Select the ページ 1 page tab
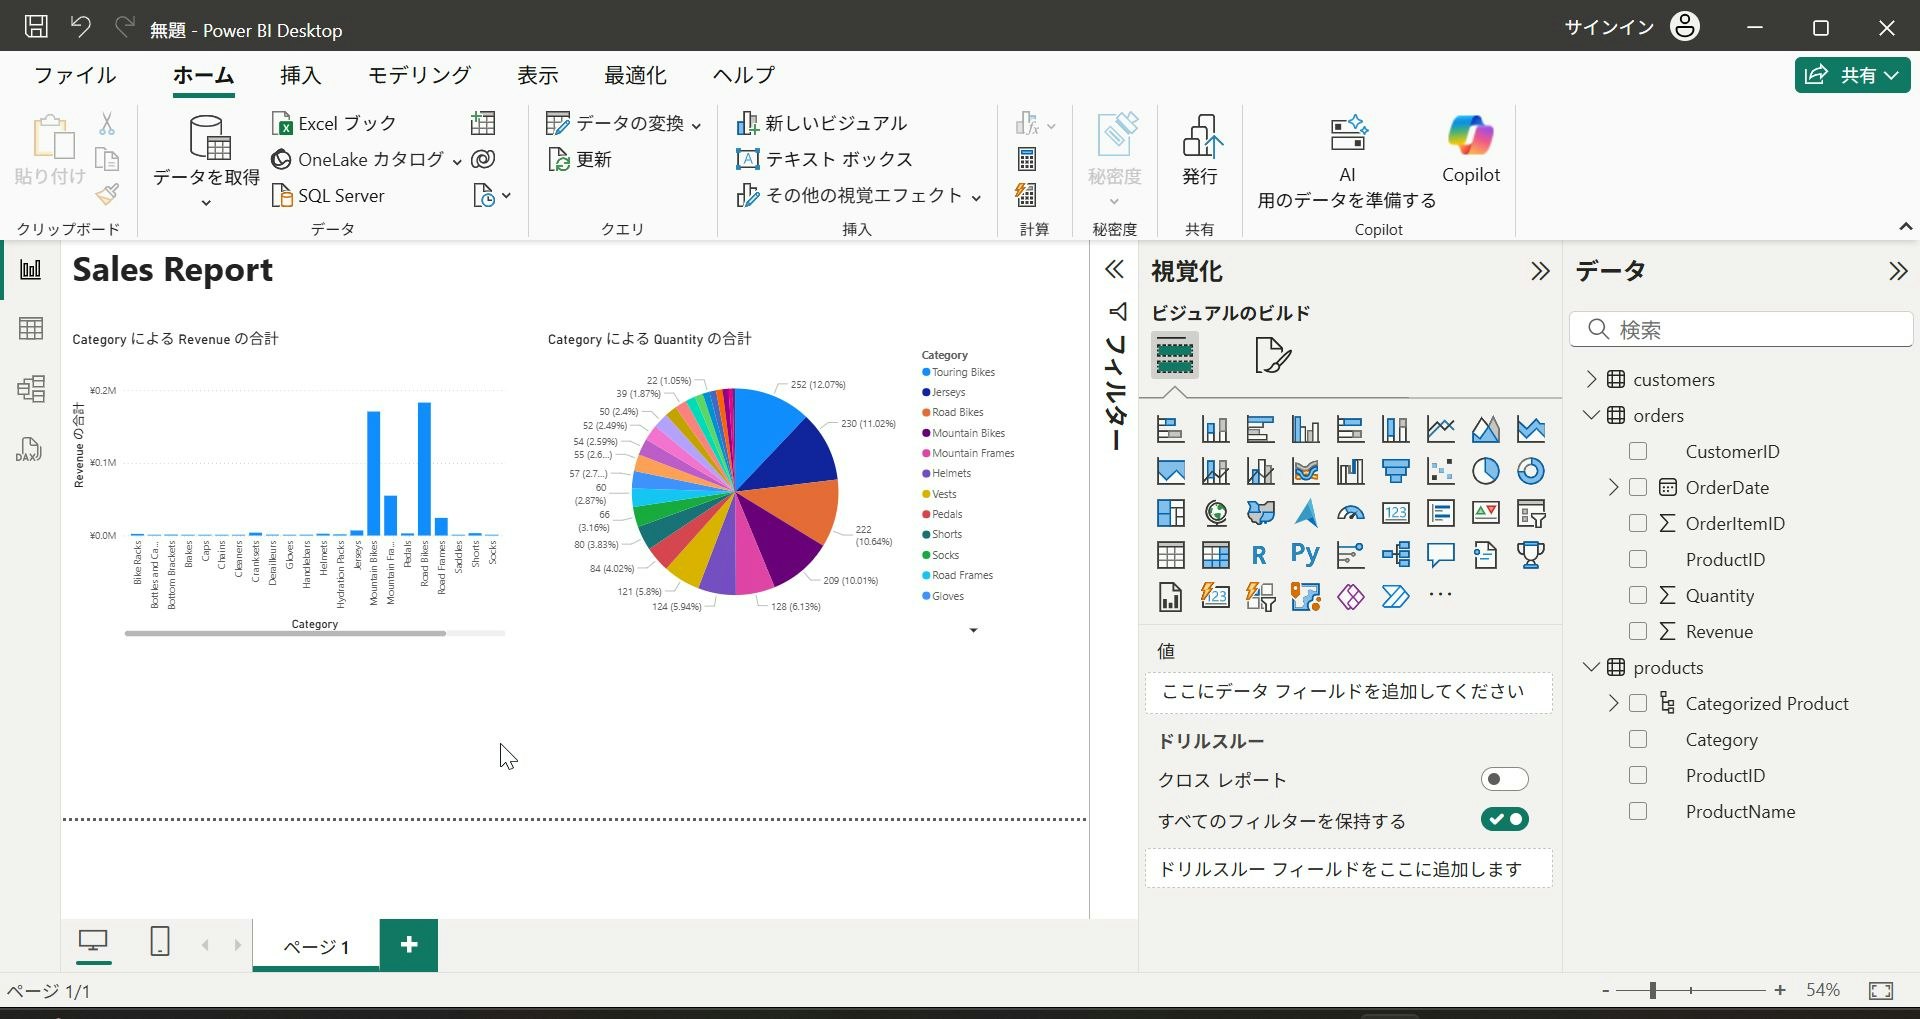Viewport: 1920px width, 1019px height. pyautogui.click(x=316, y=946)
